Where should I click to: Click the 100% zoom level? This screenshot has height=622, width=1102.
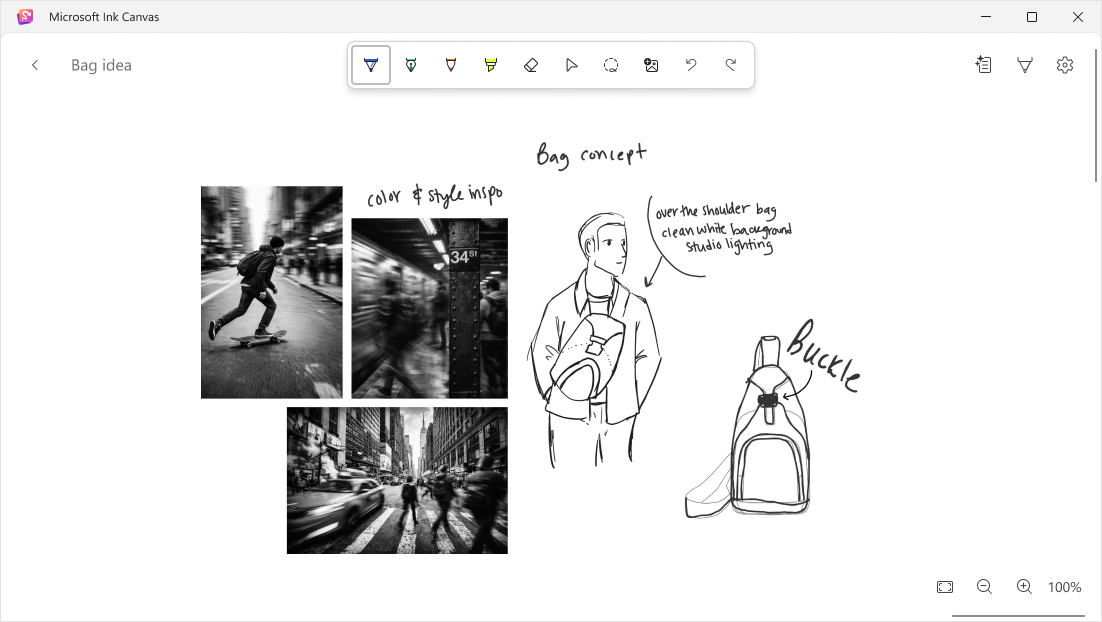pos(1065,588)
